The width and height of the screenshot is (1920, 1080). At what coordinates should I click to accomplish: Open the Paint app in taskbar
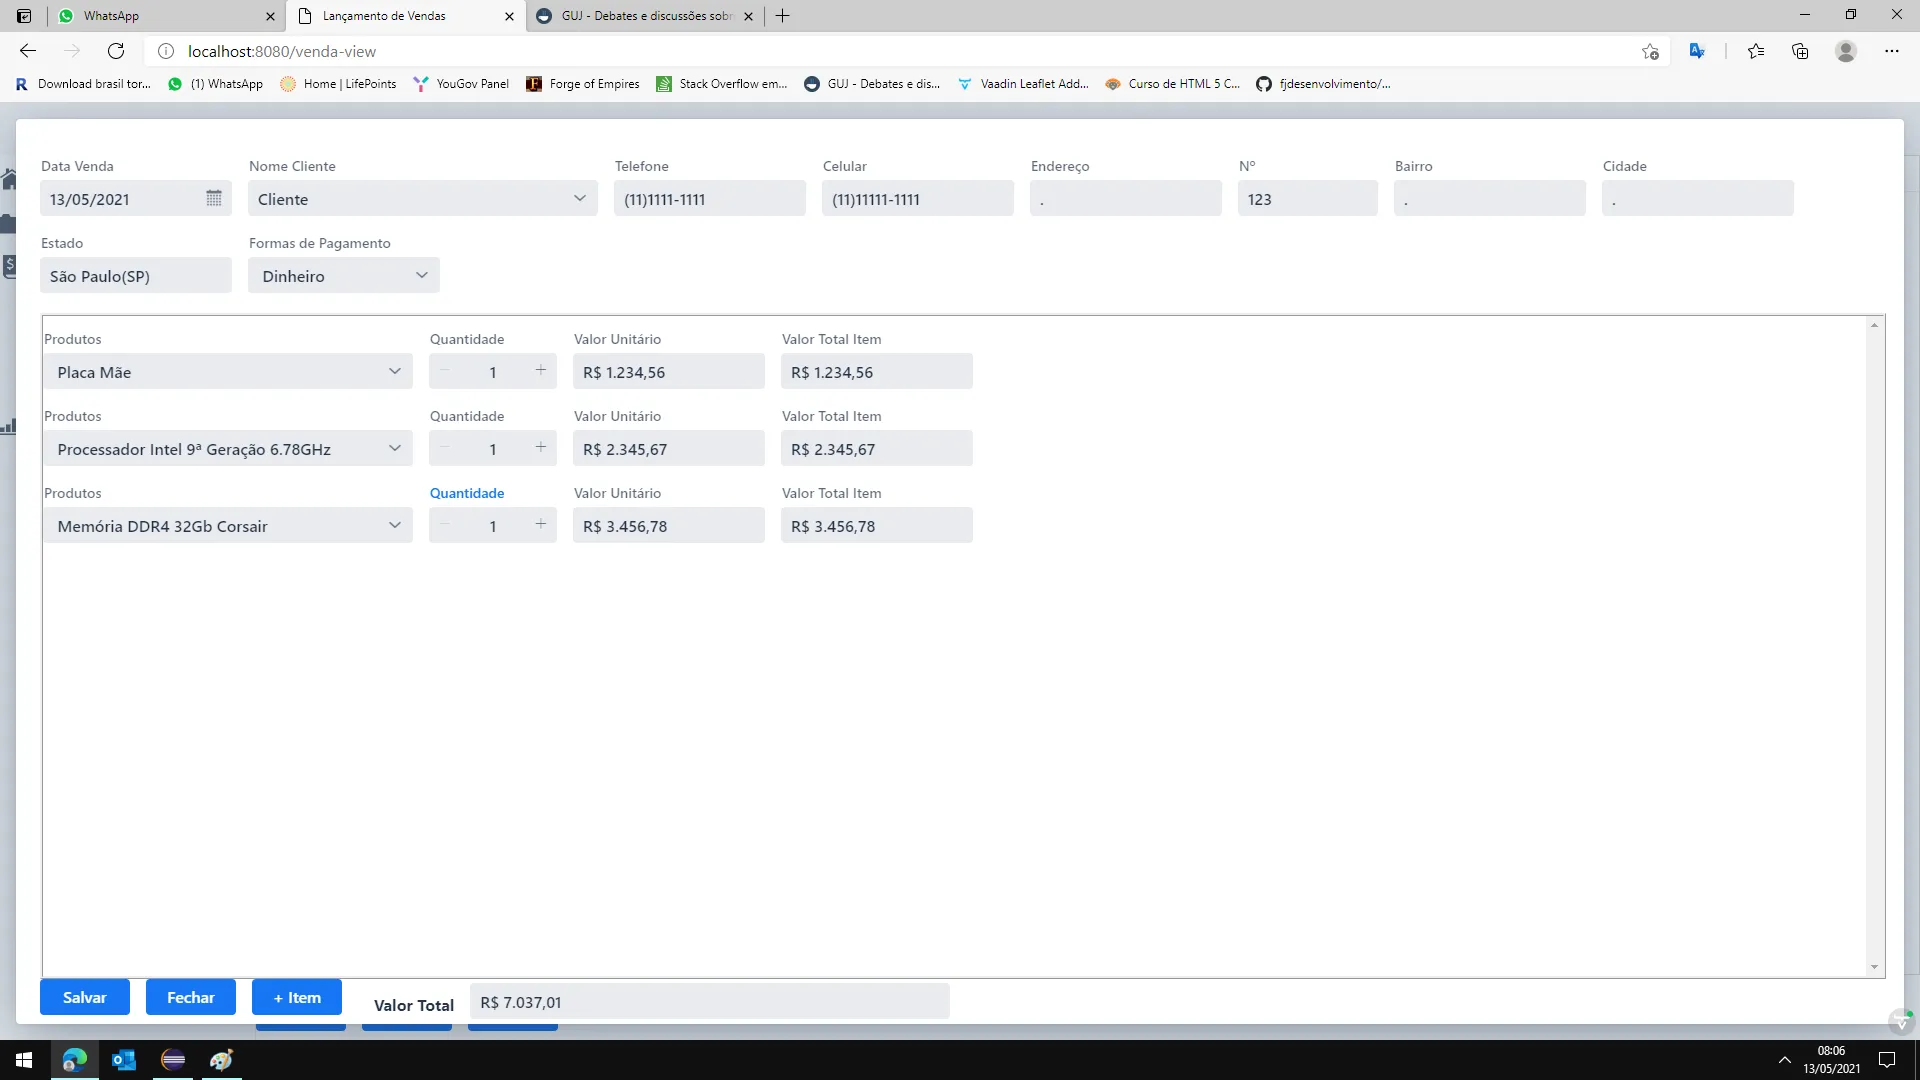[x=222, y=1060]
